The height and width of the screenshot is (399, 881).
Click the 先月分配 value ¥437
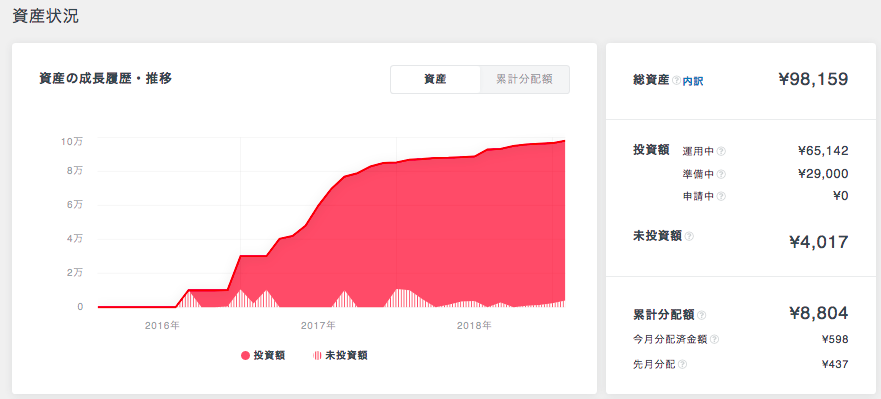pos(835,364)
